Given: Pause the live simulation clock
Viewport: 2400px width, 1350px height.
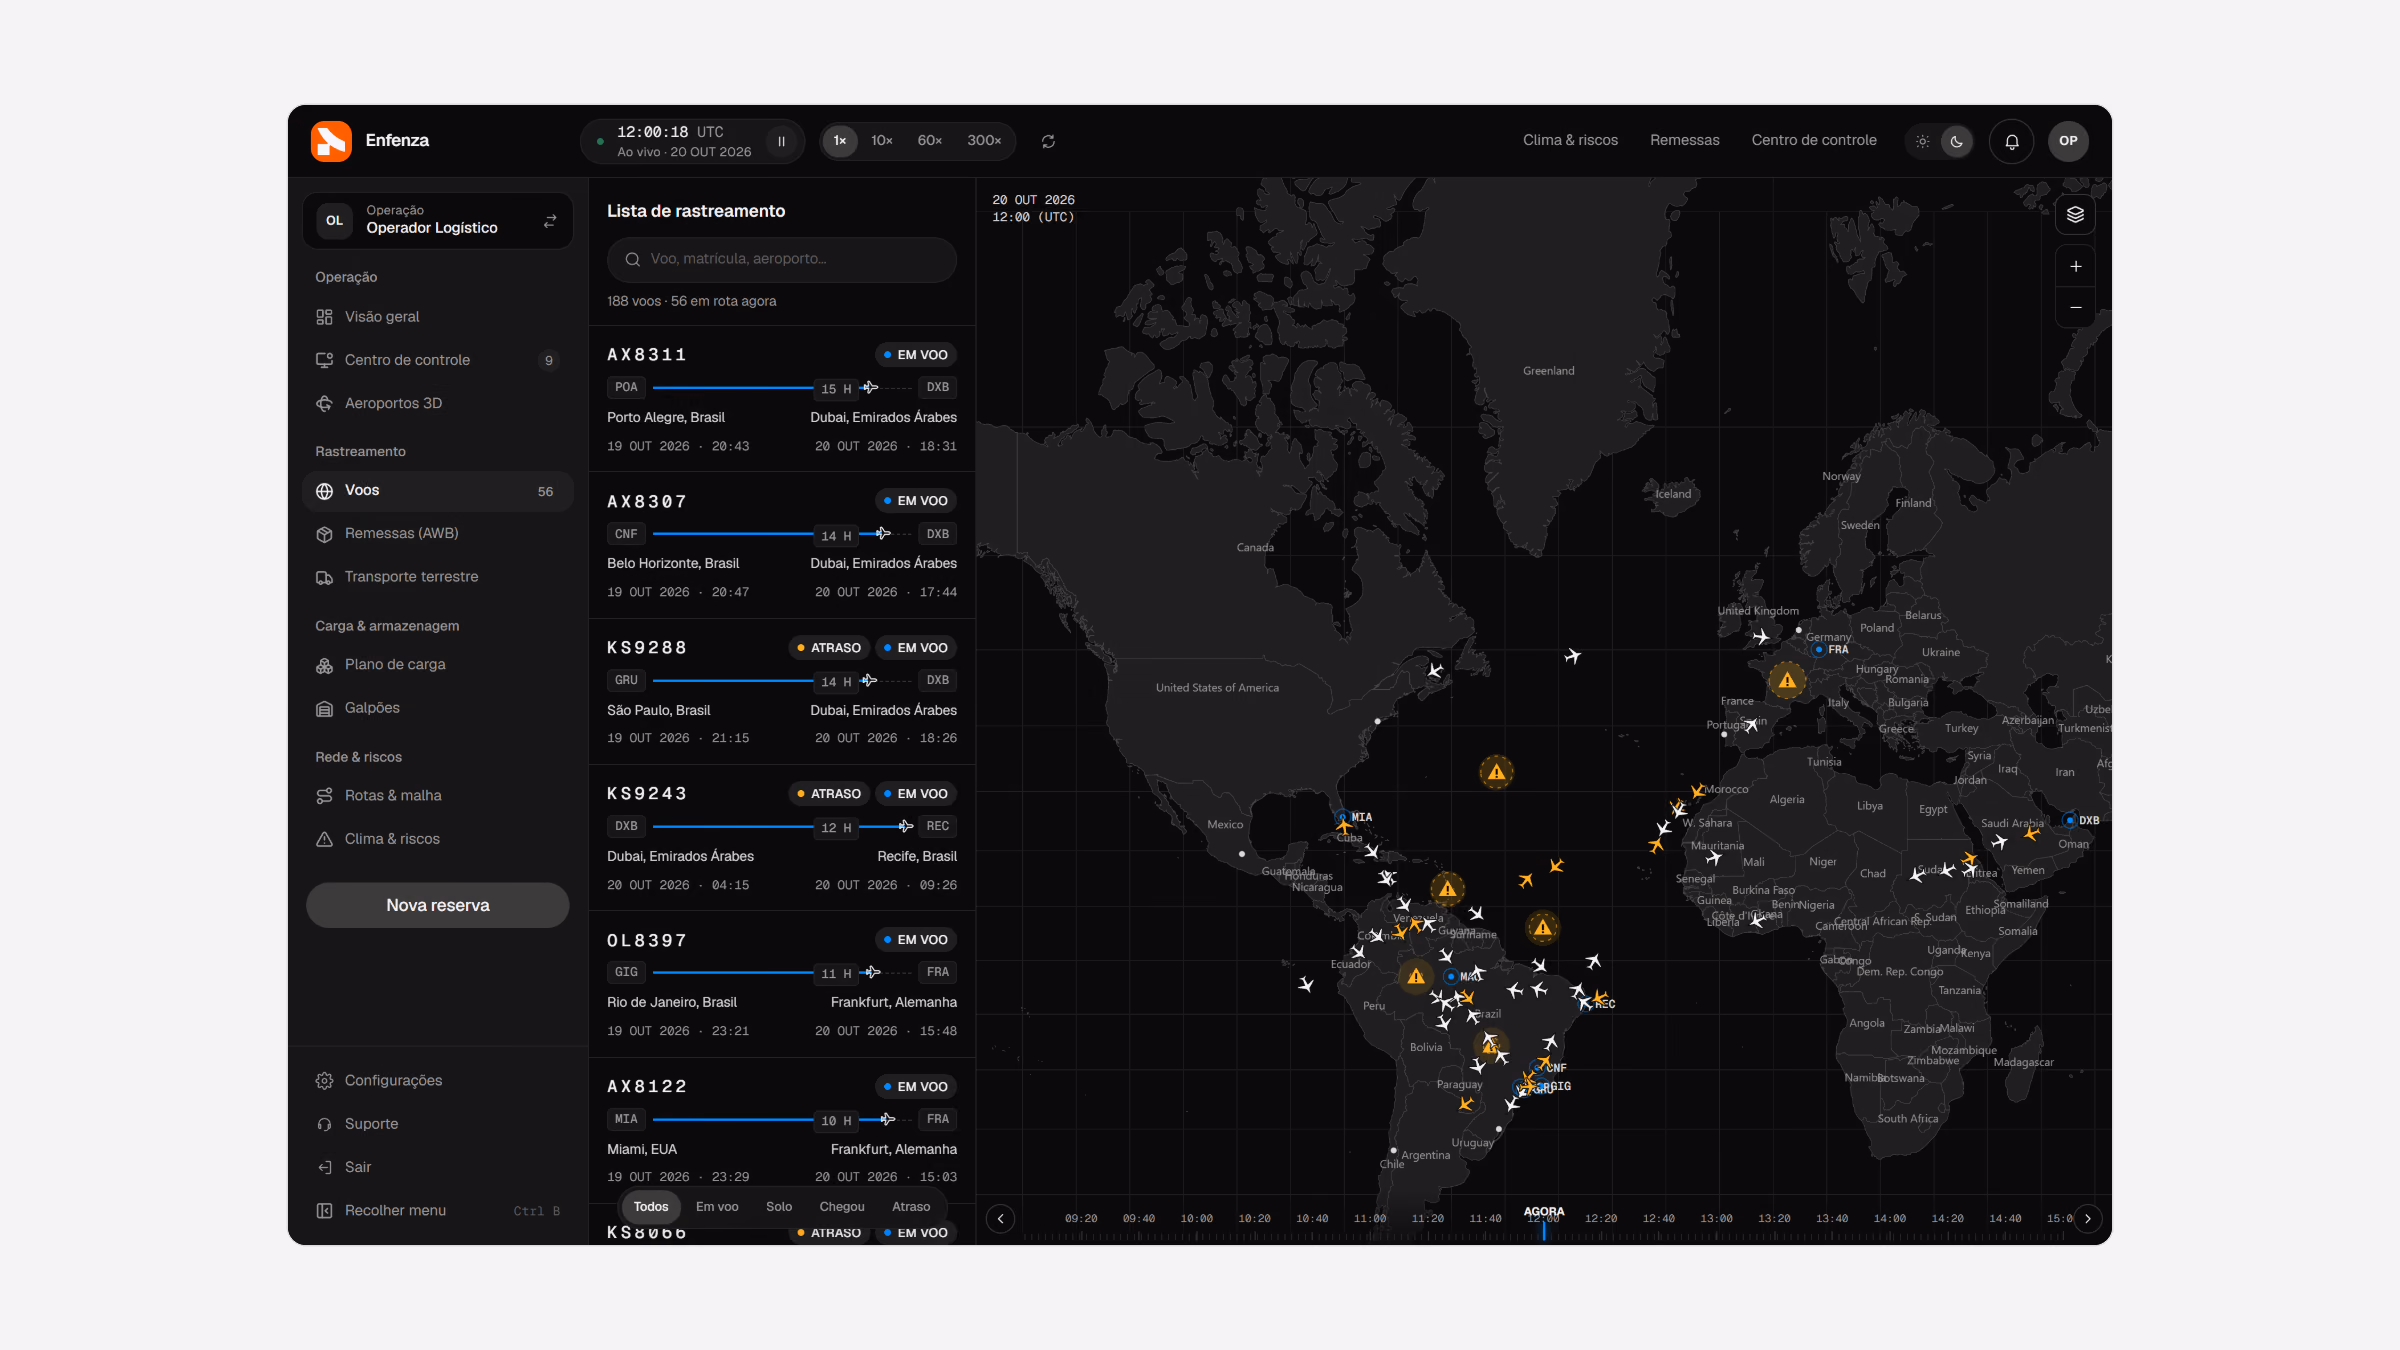Looking at the screenshot, I should (x=781, y=141).
